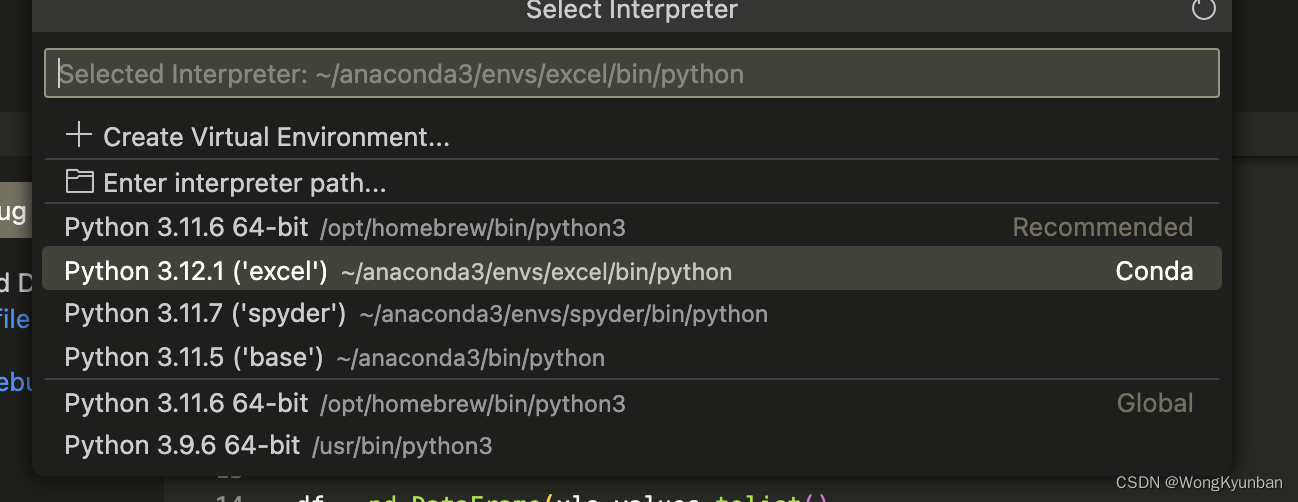The width and height of the screenshot is (1298, 502).
Task: Click the Select Interpreter title bar
Action: pos(632,11)
